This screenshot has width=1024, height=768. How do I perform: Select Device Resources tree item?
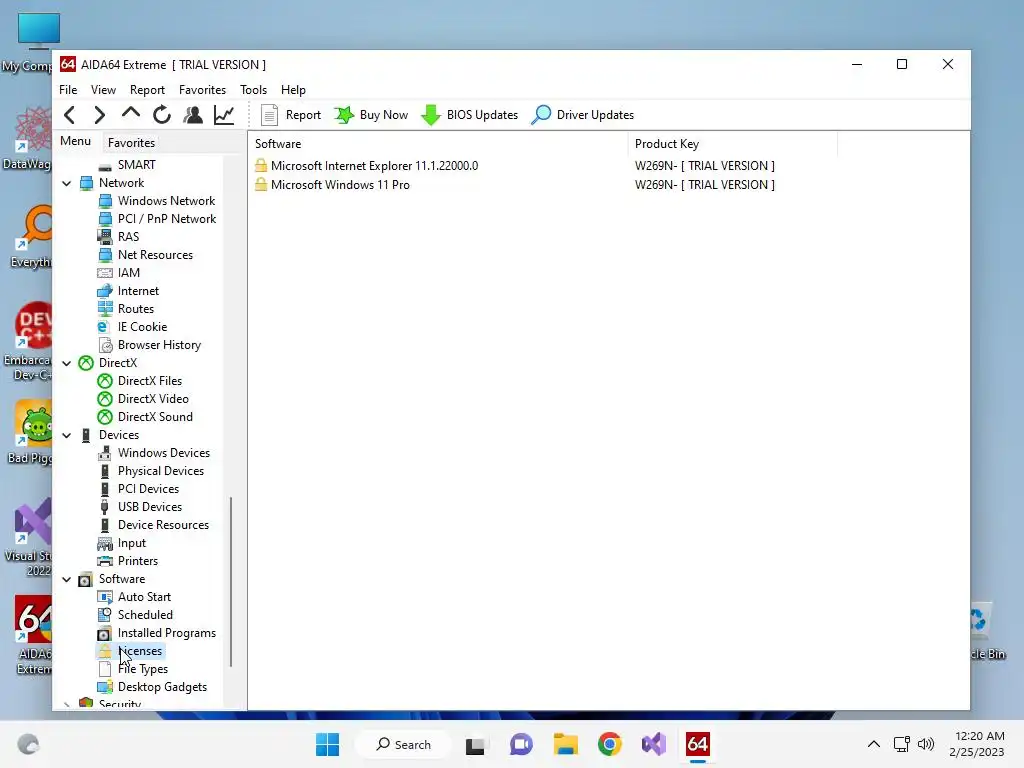click(163, 525)
